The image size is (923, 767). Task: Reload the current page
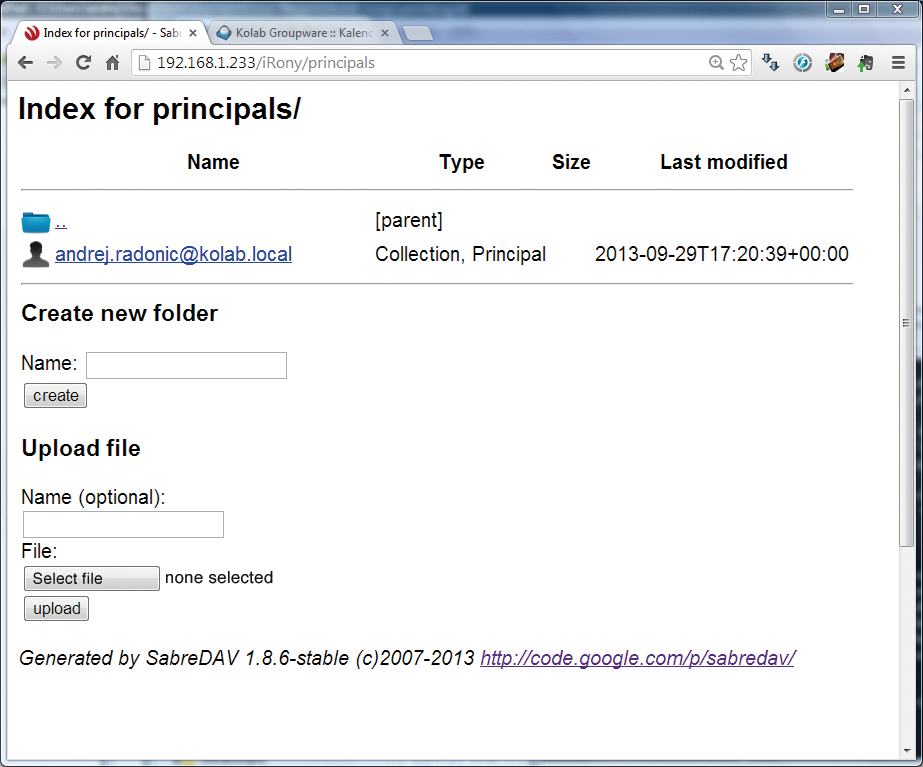click(x=83, y=63)
